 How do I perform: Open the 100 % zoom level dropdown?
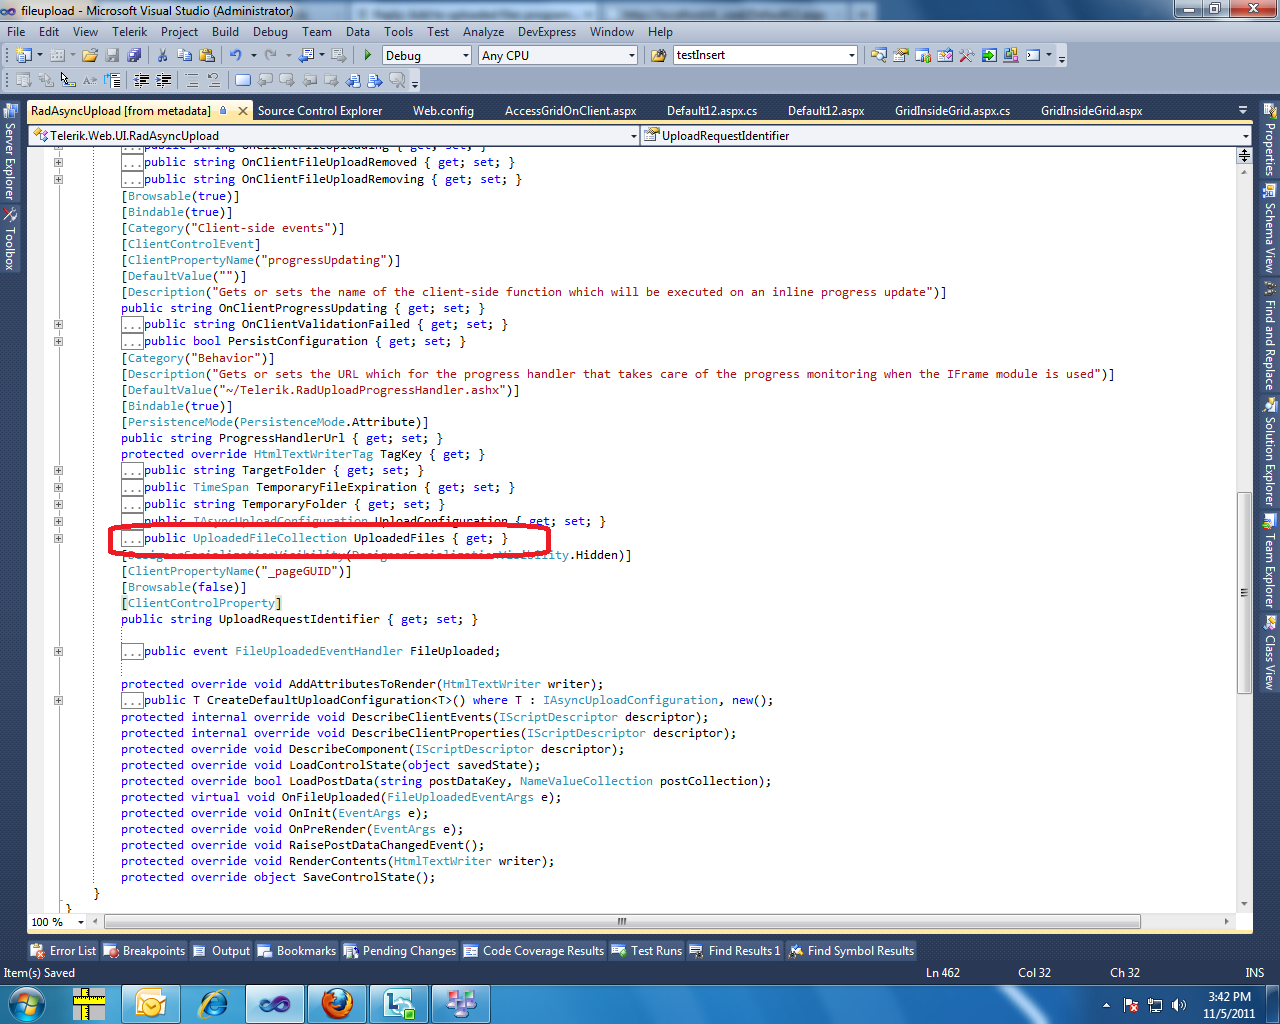pos(58,922)
